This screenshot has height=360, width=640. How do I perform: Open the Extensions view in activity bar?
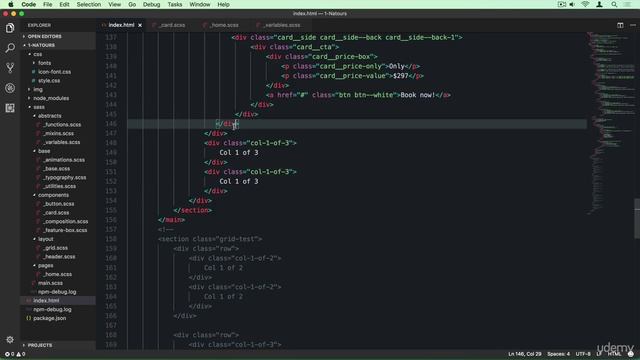click(x=10, y=108)
